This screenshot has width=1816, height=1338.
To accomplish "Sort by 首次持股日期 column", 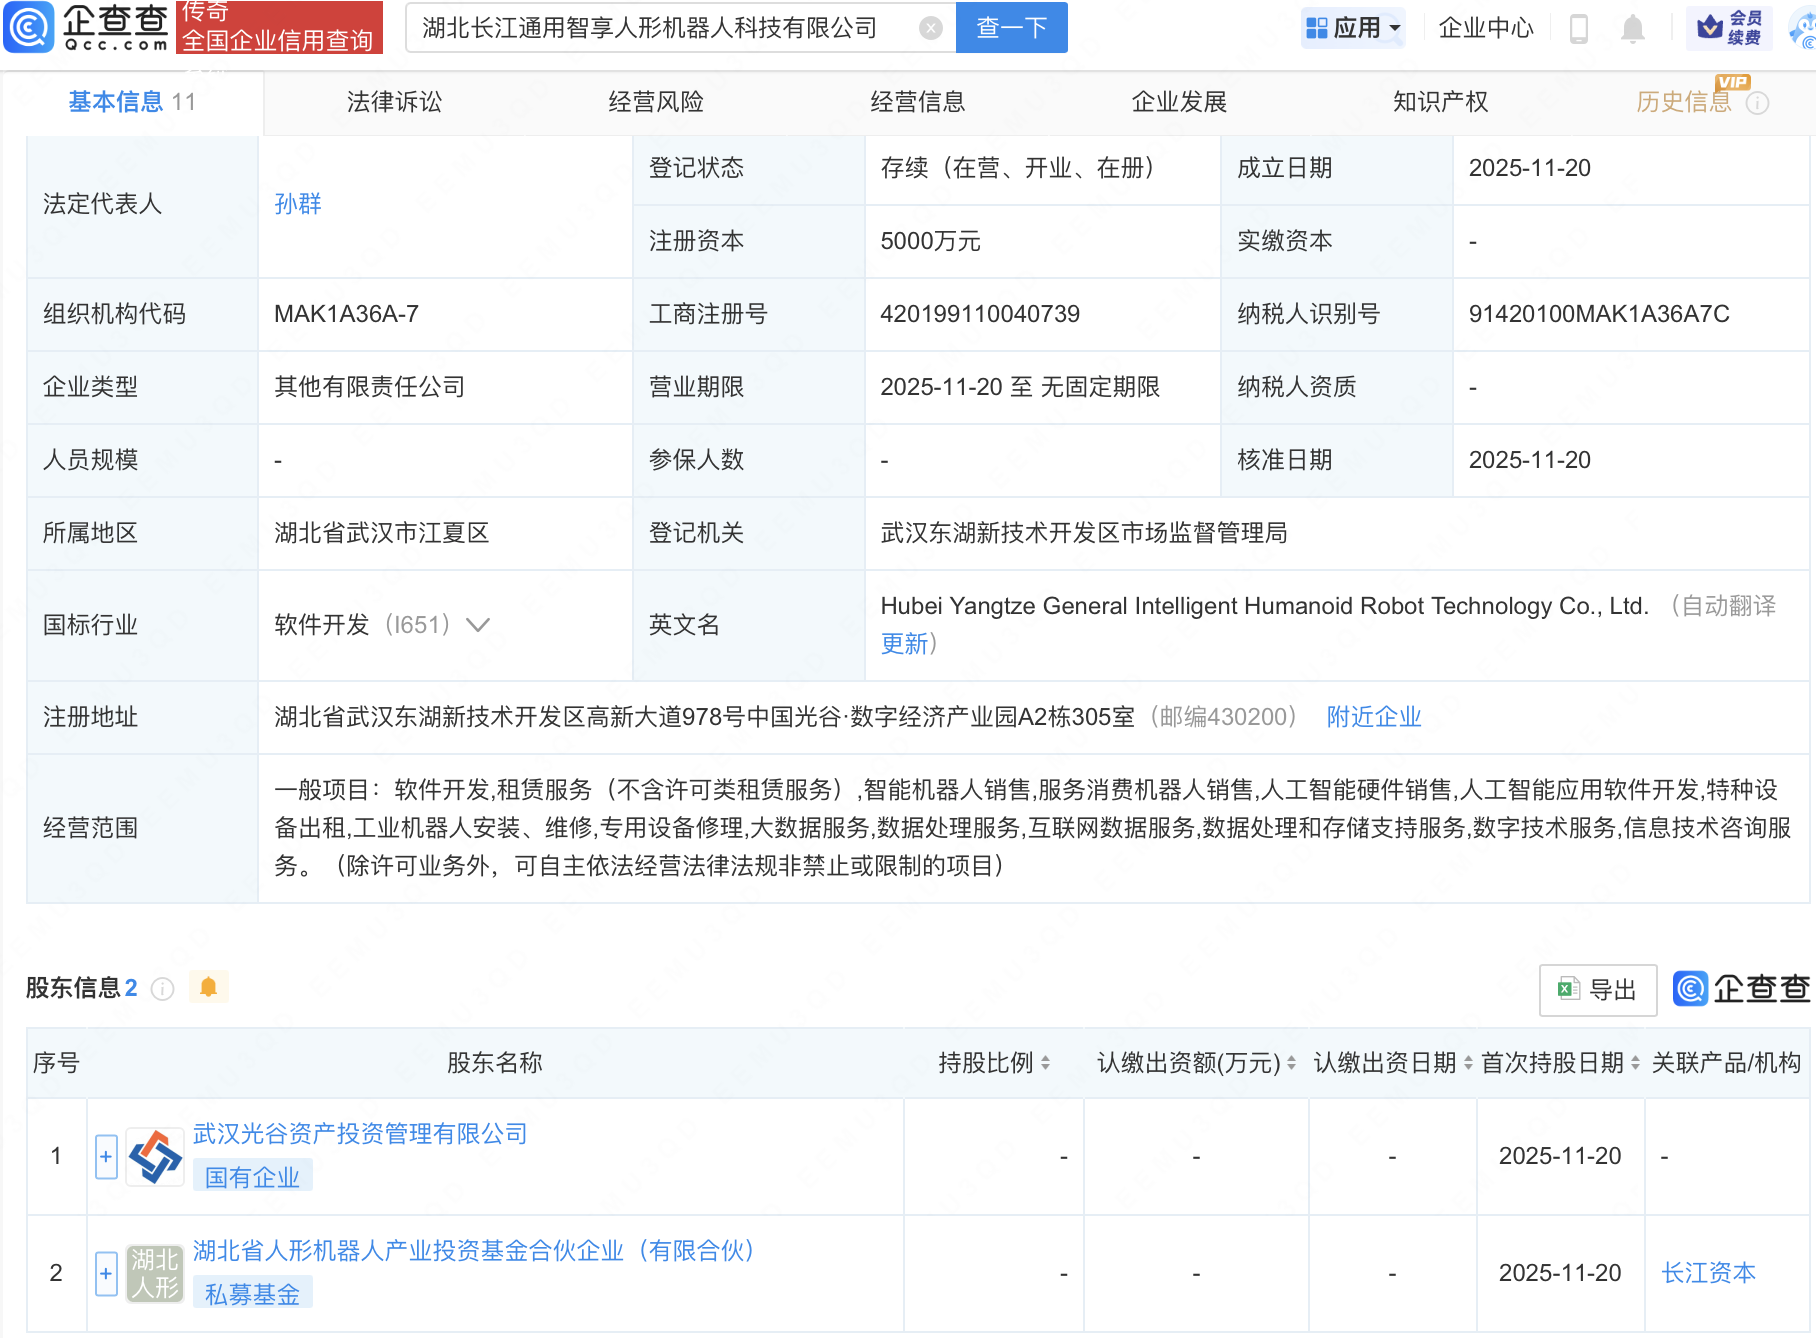I will point(1635,1063).
